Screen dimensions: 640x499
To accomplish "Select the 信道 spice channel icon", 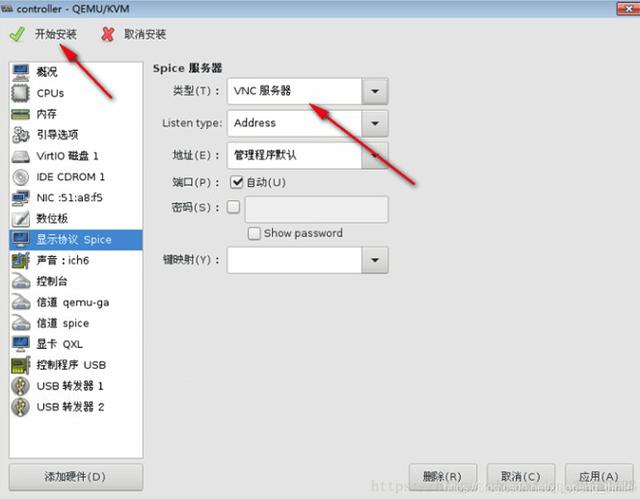I will pos(21,324).
